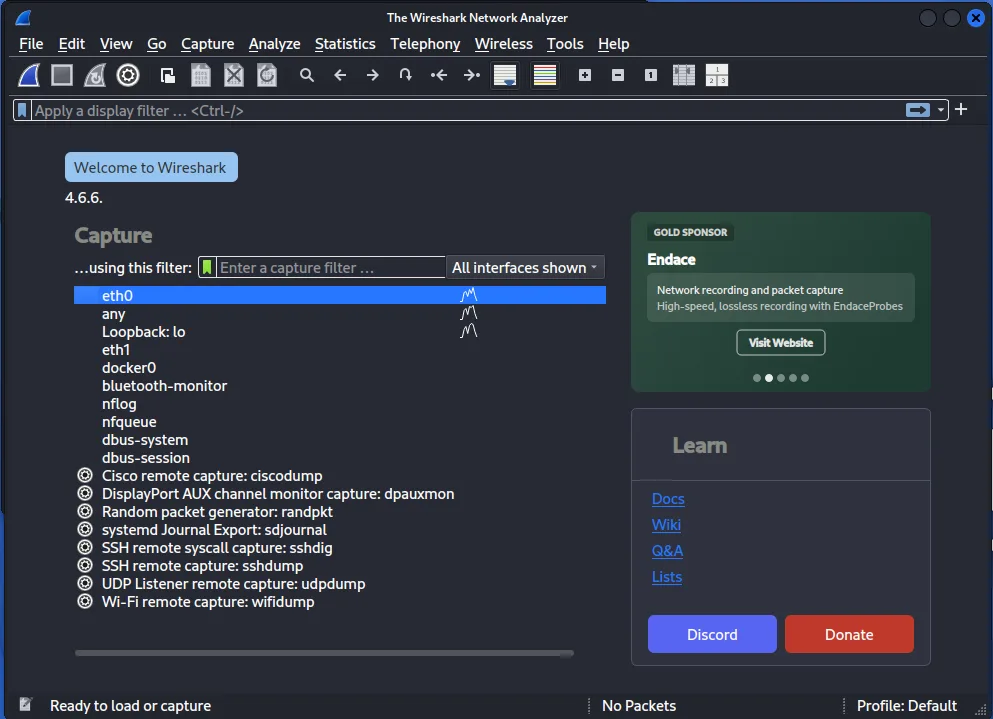This screenshot has width=993, height=719.
Task: Add a display filter button plus
Action: coord(961,110)
